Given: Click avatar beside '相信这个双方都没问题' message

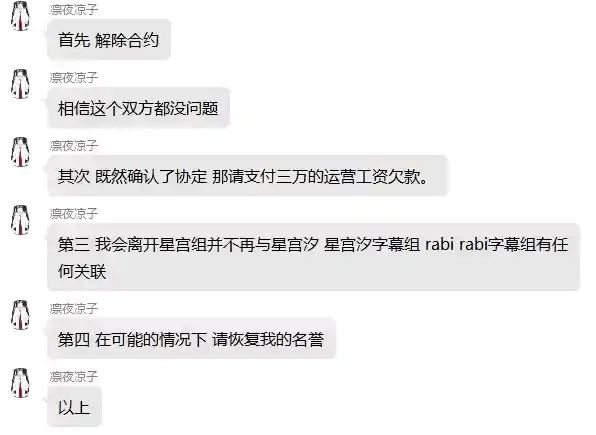Looking at the screenshot, I should pos(20,84).
